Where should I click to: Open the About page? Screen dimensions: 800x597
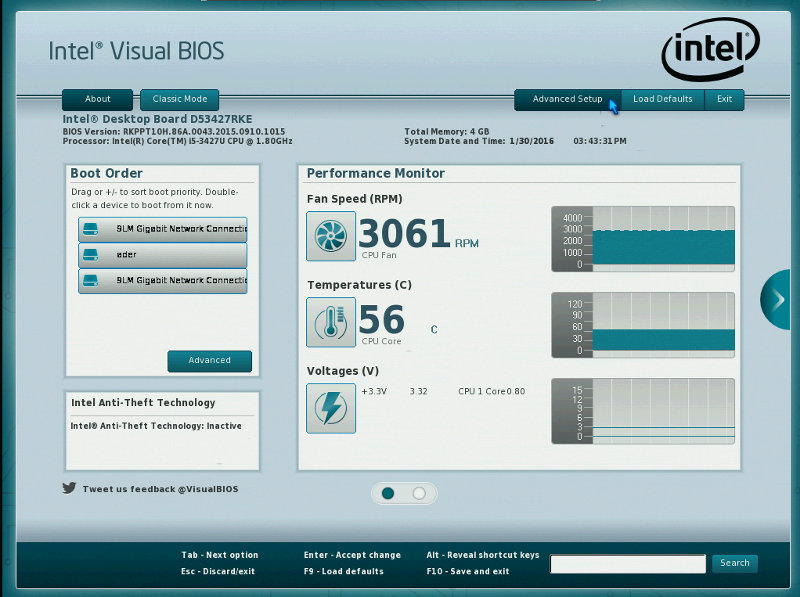pos(97,100)
